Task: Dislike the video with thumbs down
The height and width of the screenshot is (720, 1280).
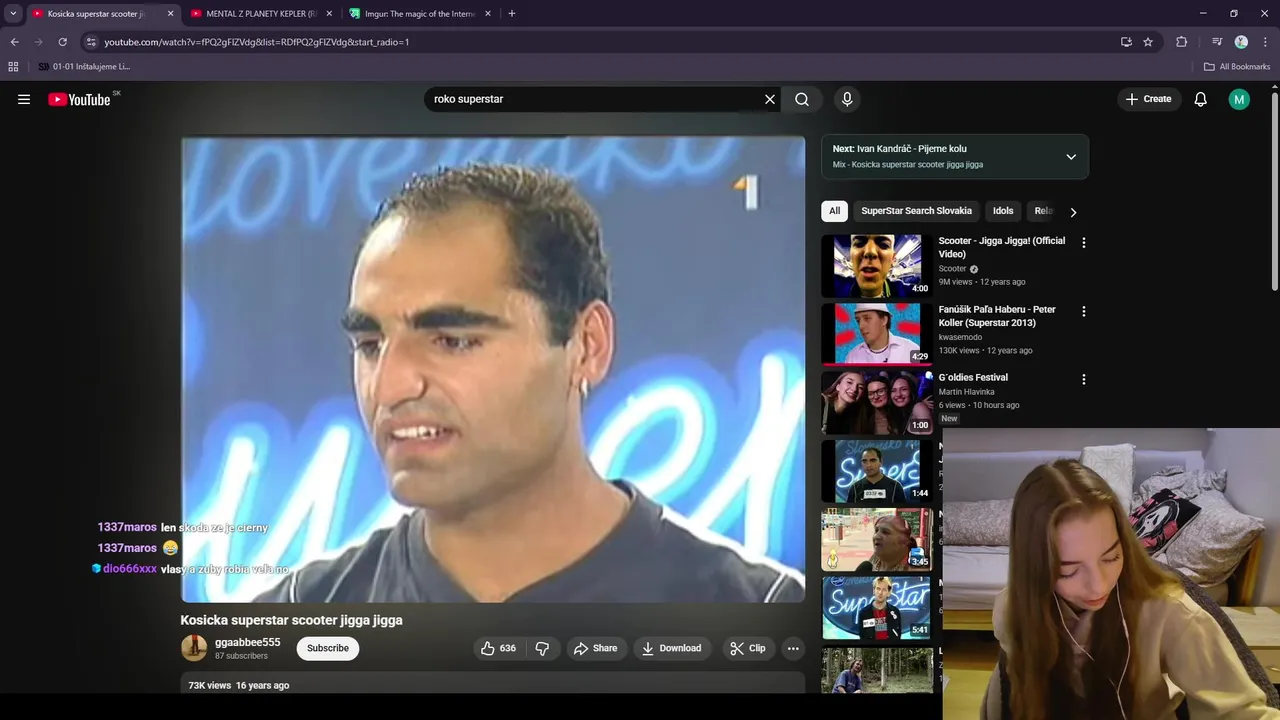Action: pos(542,648)
